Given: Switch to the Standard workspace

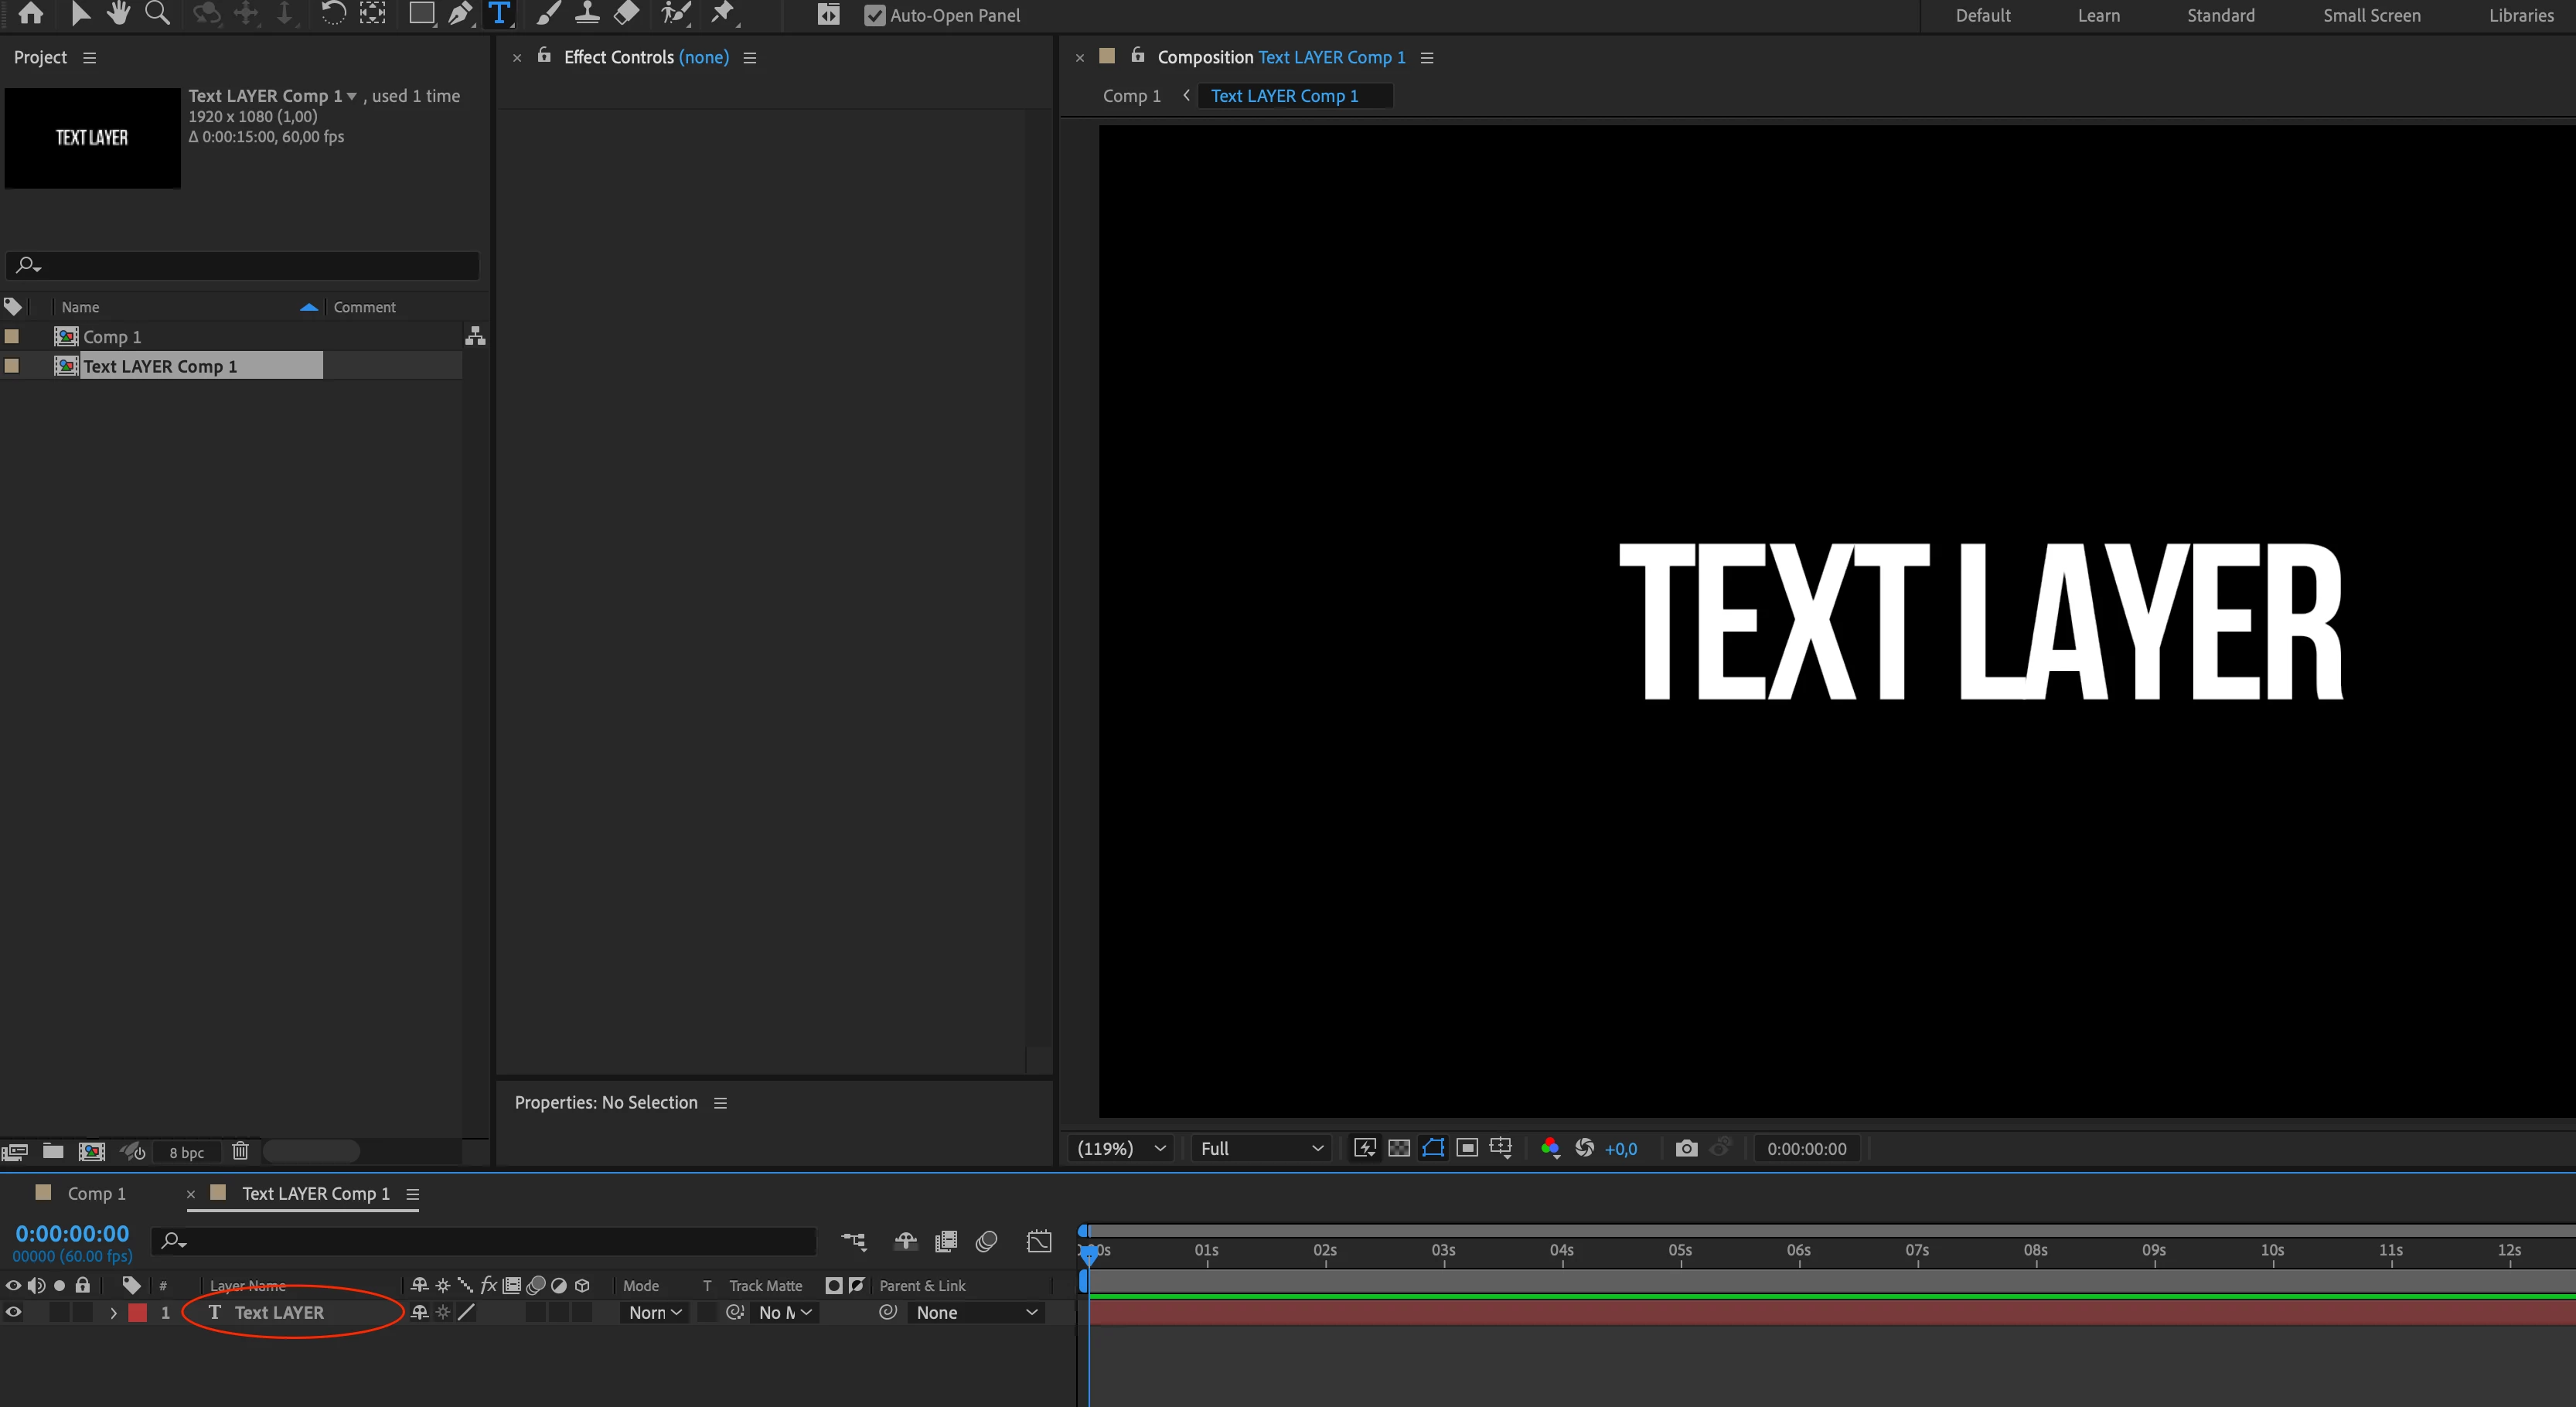Looking at the screenshot, I should point(2220,15).
